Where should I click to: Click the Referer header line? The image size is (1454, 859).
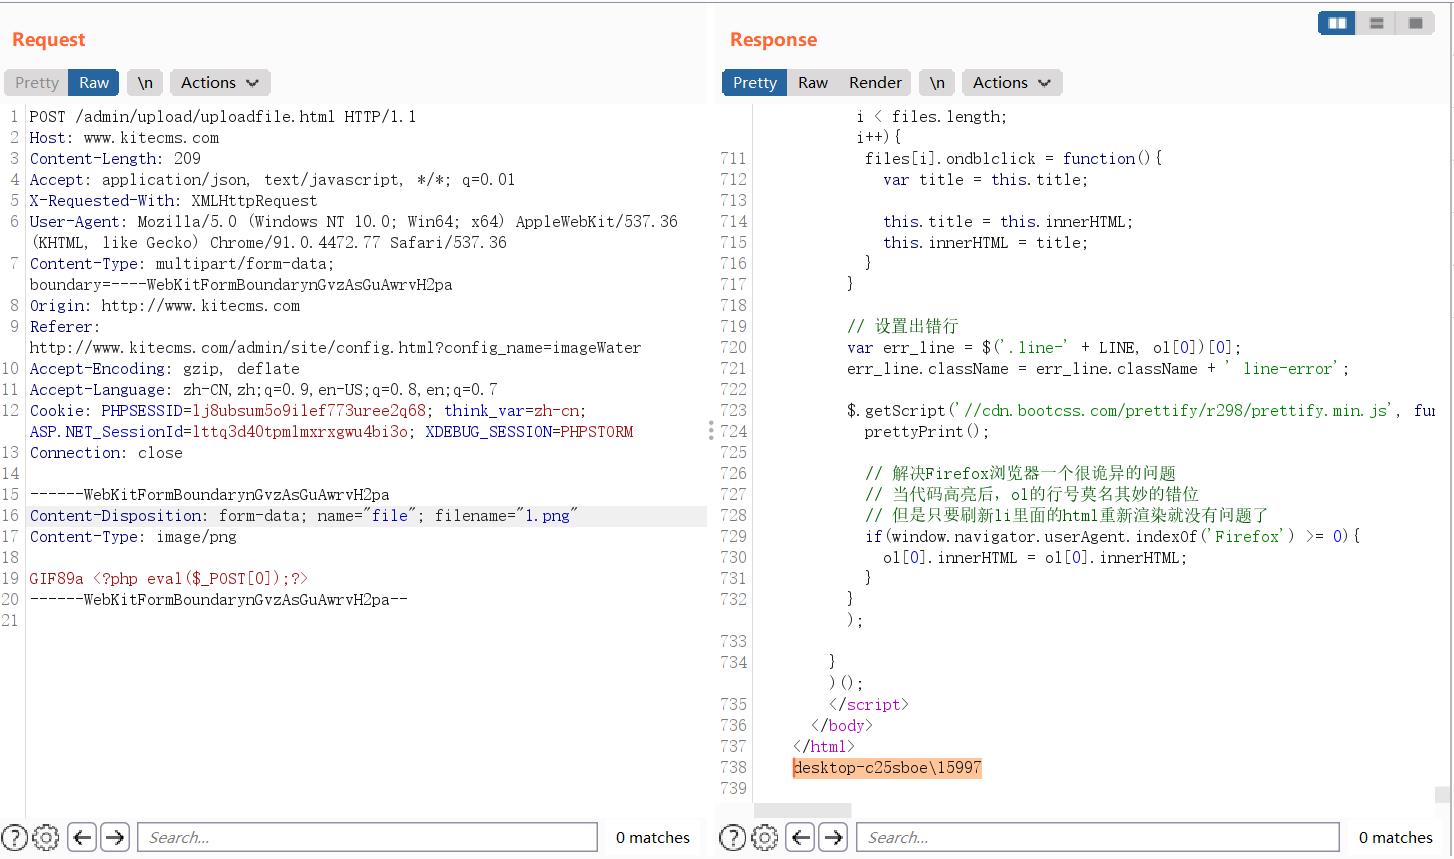coord(335,337)
